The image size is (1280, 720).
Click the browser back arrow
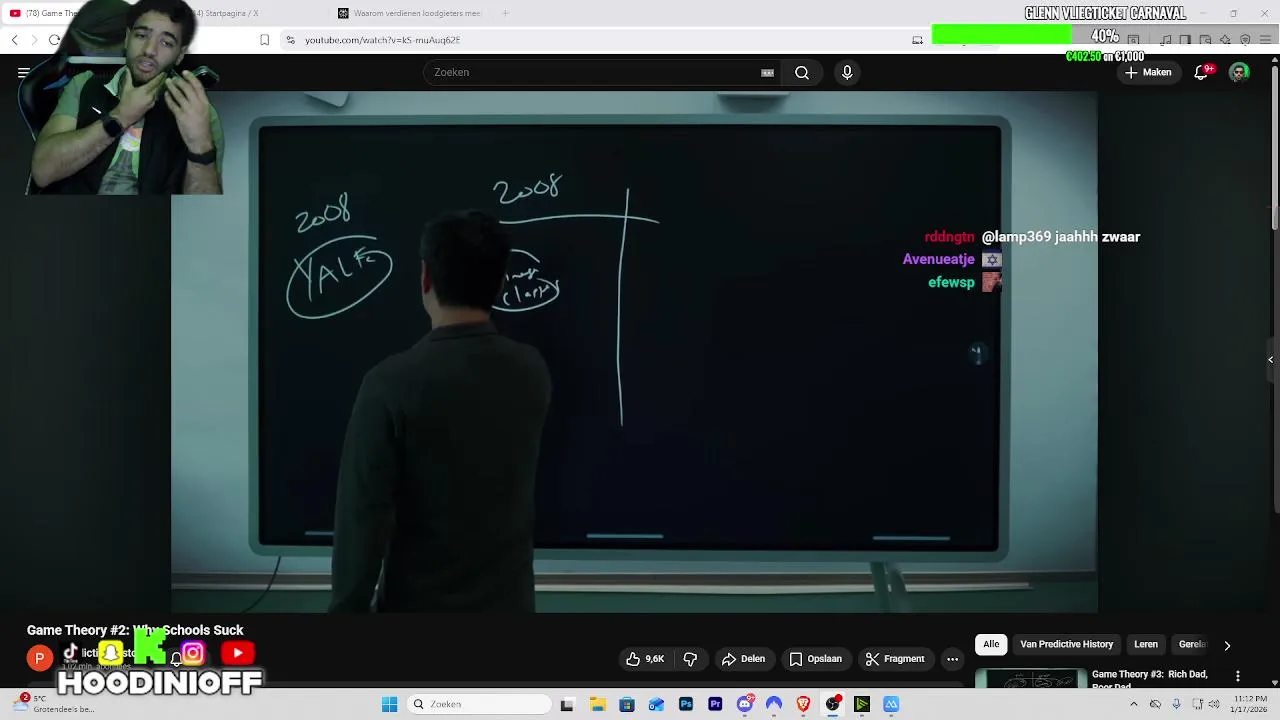[x=15, y=40]
